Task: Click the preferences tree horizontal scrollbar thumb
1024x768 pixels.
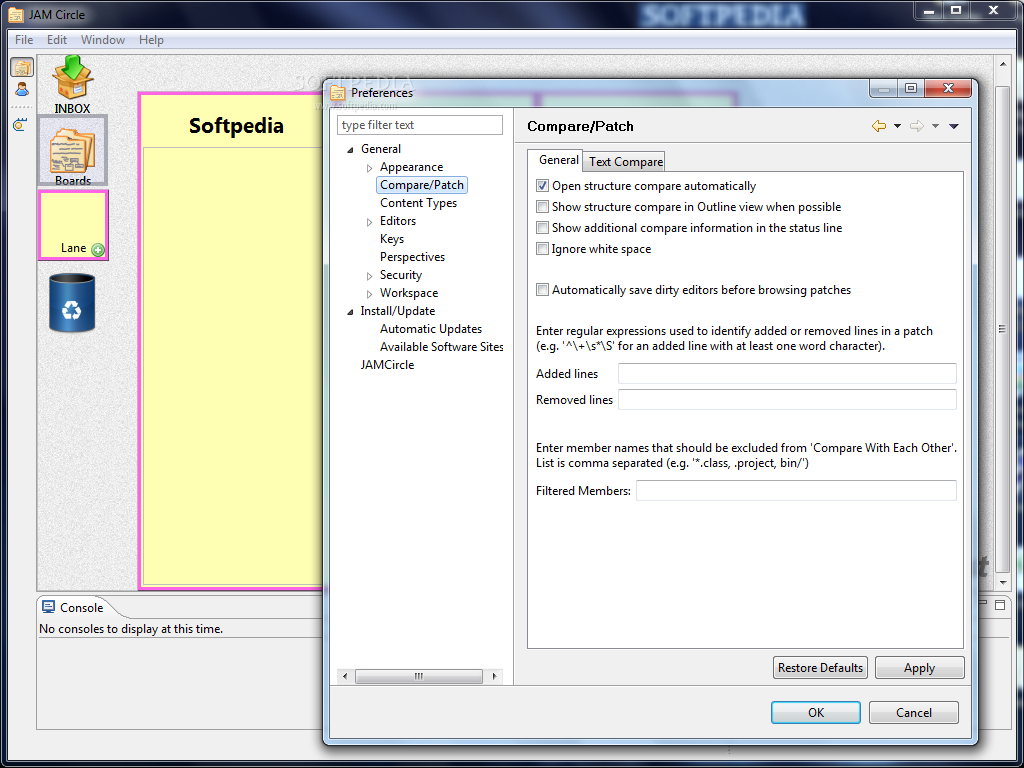Action: [419, 677]
